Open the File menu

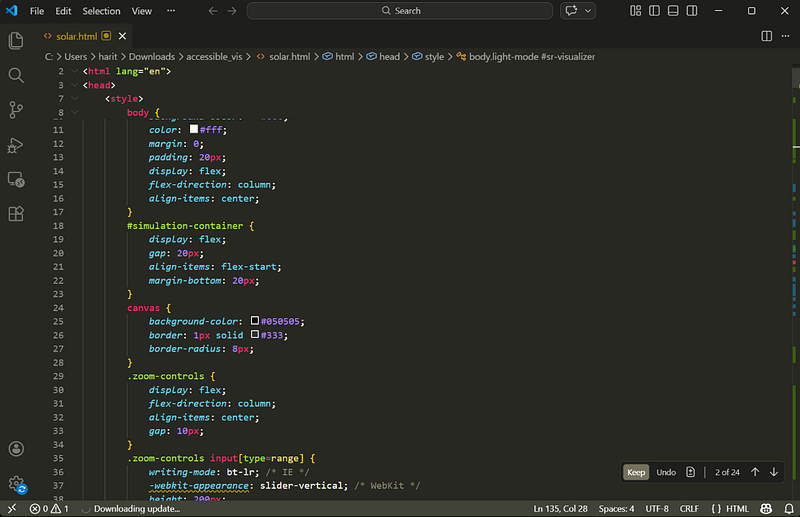(x=37, y=11)
